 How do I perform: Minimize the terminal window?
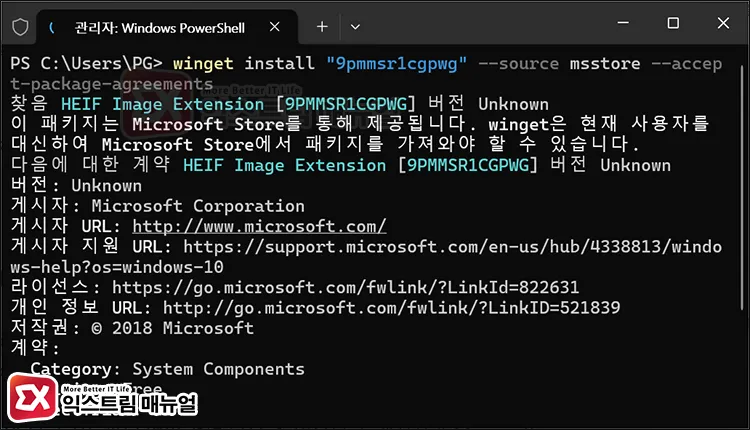tap(623, 22)
